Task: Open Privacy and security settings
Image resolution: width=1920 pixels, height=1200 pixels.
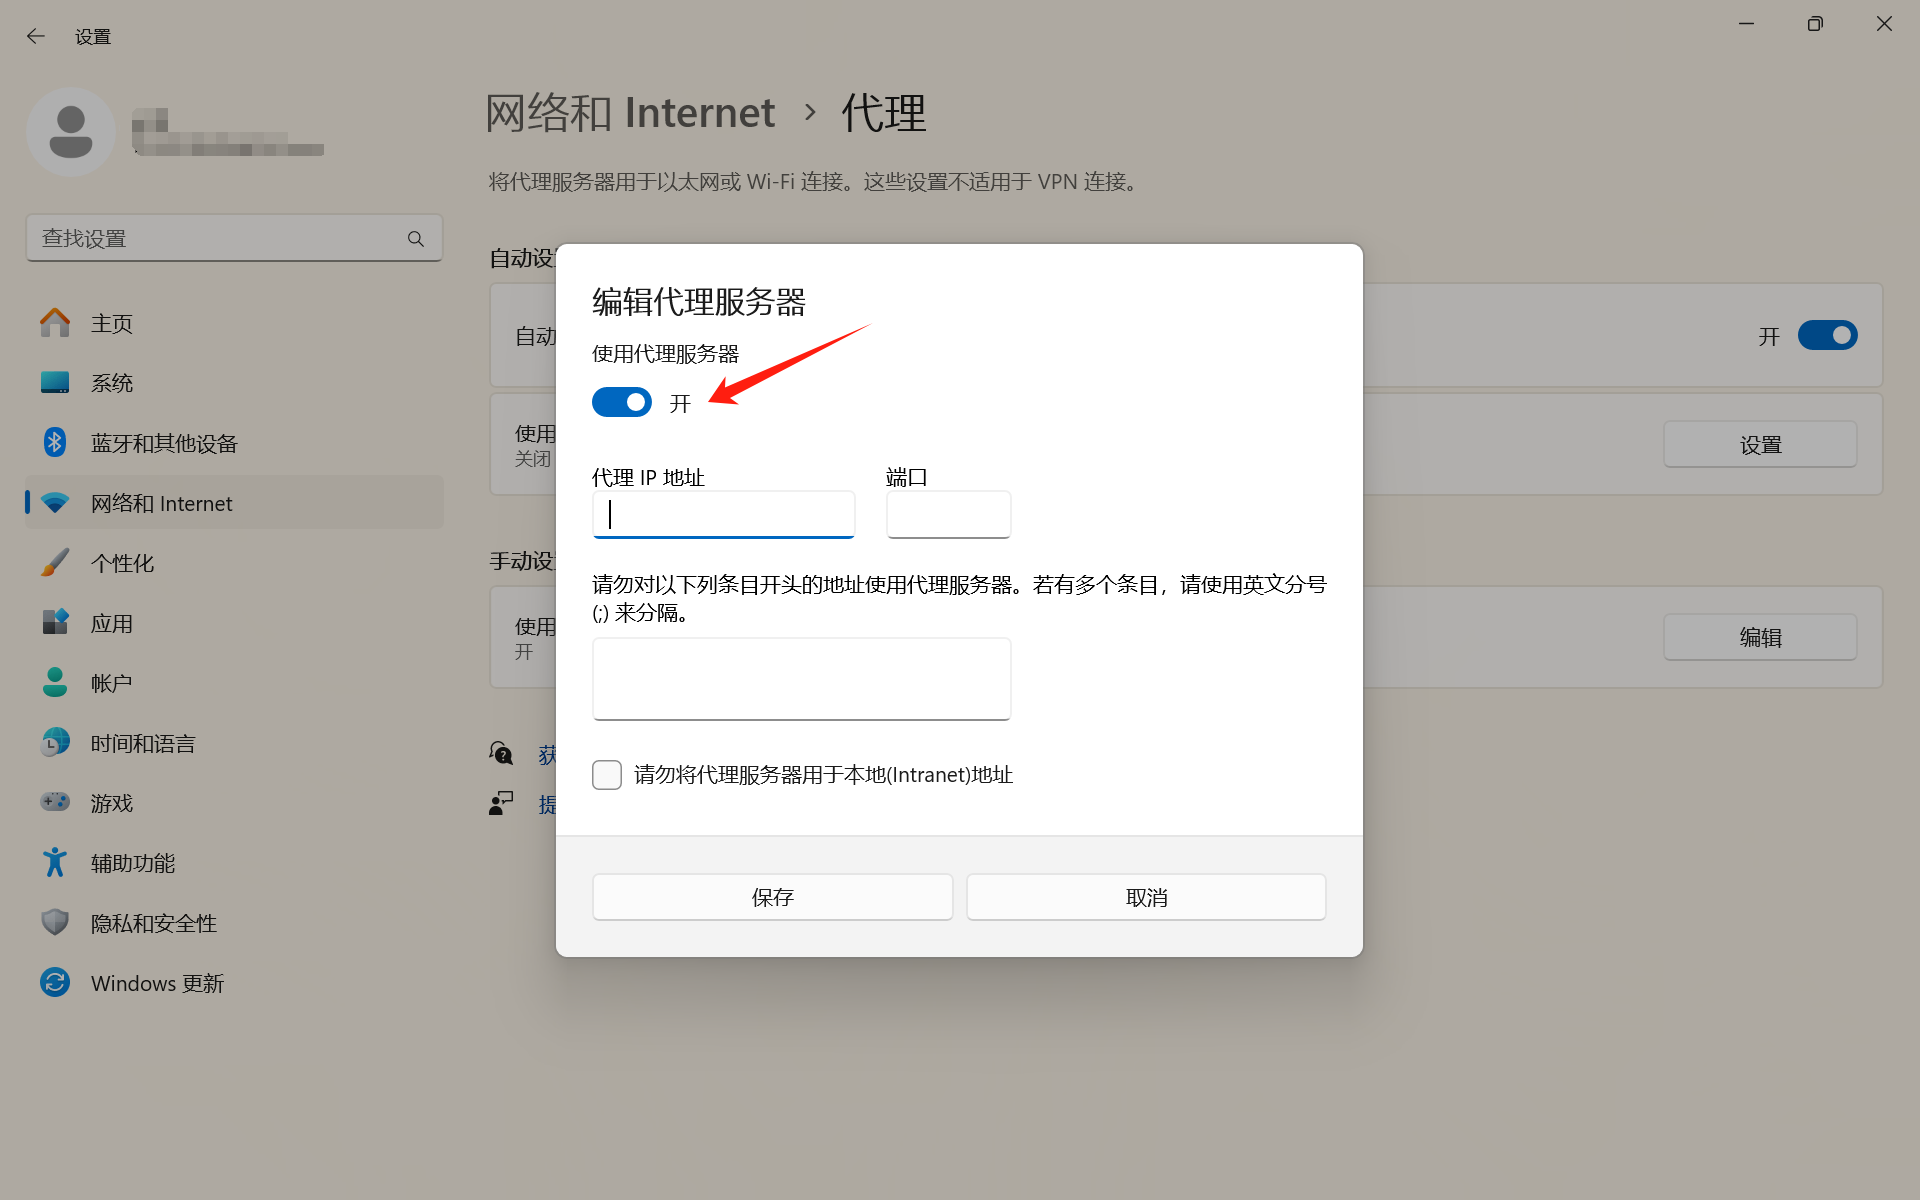Action: (153, 923)
